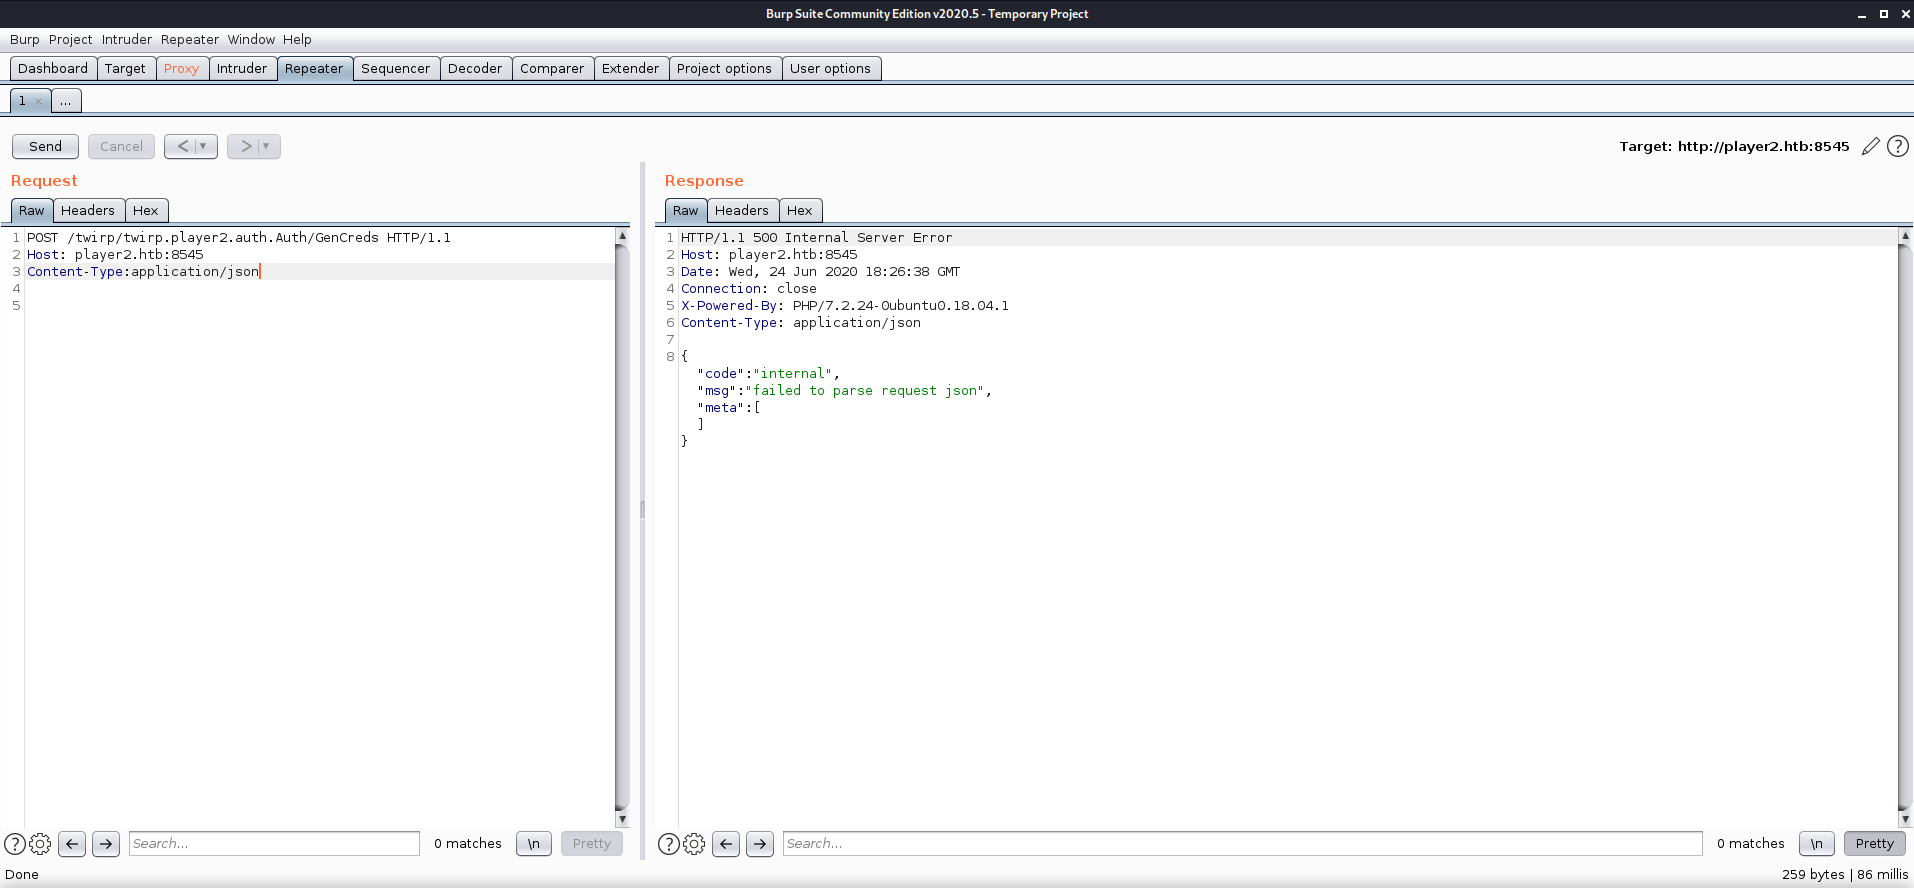Focus the Request pane search field

(274, 844)
